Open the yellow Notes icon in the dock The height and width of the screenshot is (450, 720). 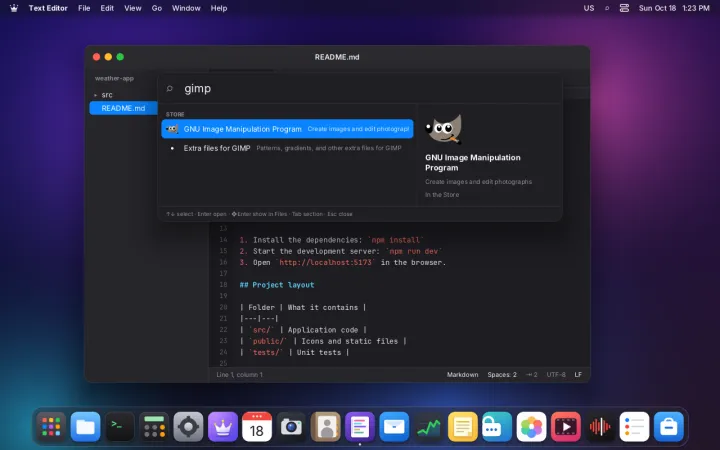click(x=463, y=427)
